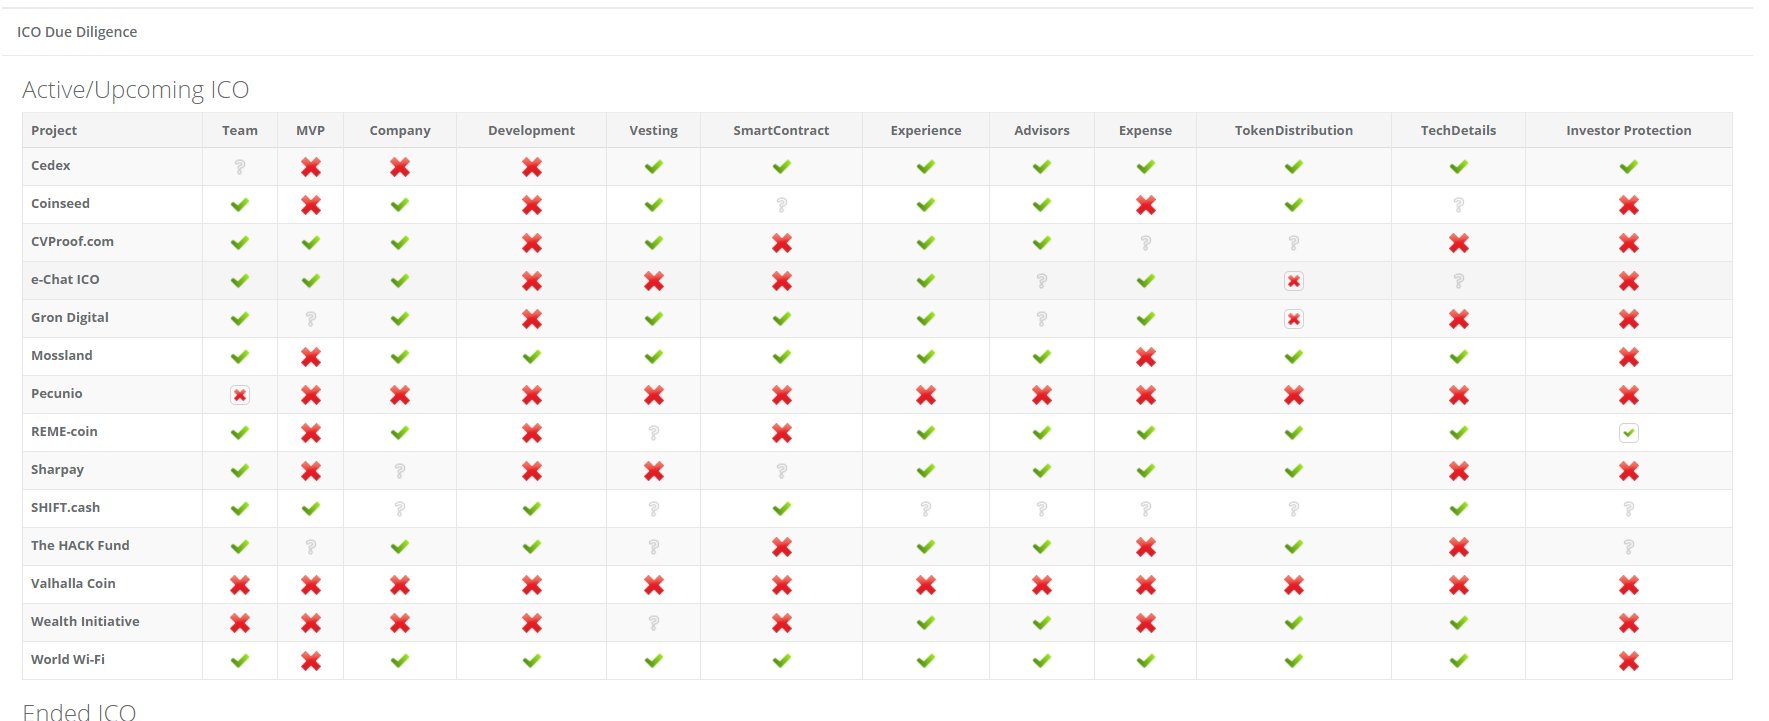Click The HACK Fund TechDetails red cross
1769x721 pixels.
click(1459, 547)
